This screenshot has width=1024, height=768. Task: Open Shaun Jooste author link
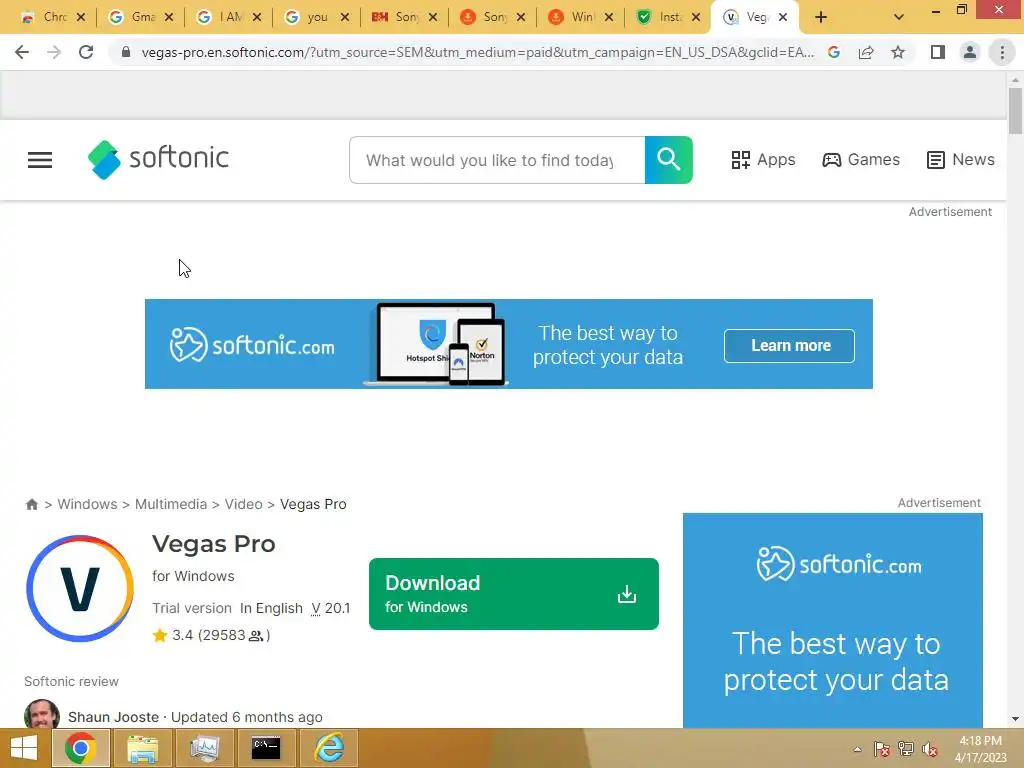(114, 717)
